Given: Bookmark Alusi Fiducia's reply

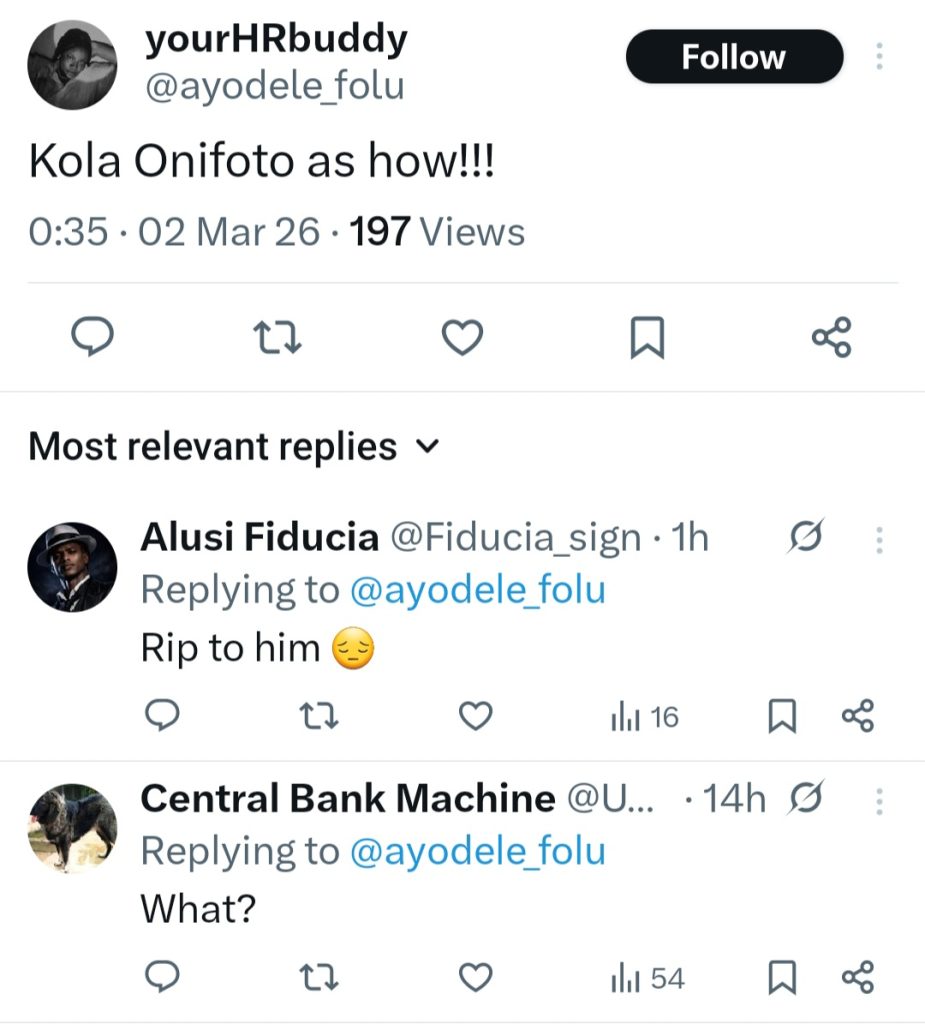Looking at the screenshot, I should click(x=781, y=716).
